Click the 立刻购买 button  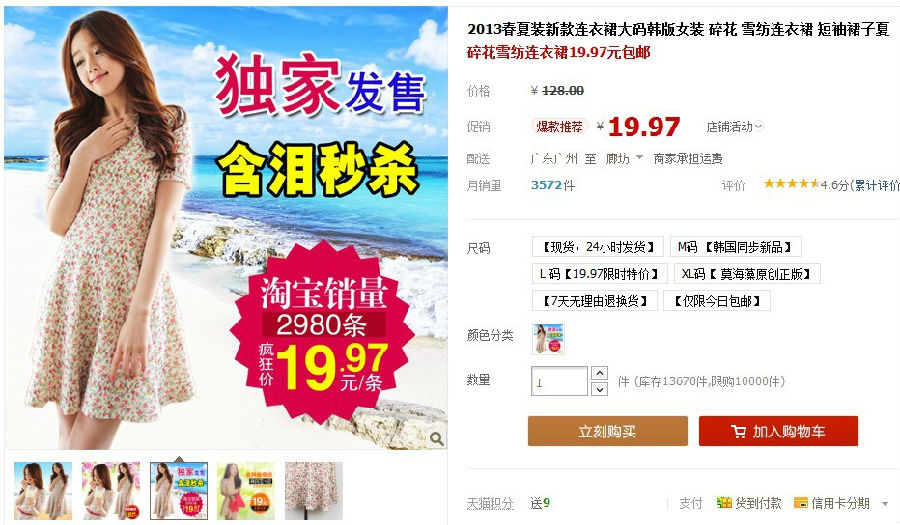(x=607, y=431)
